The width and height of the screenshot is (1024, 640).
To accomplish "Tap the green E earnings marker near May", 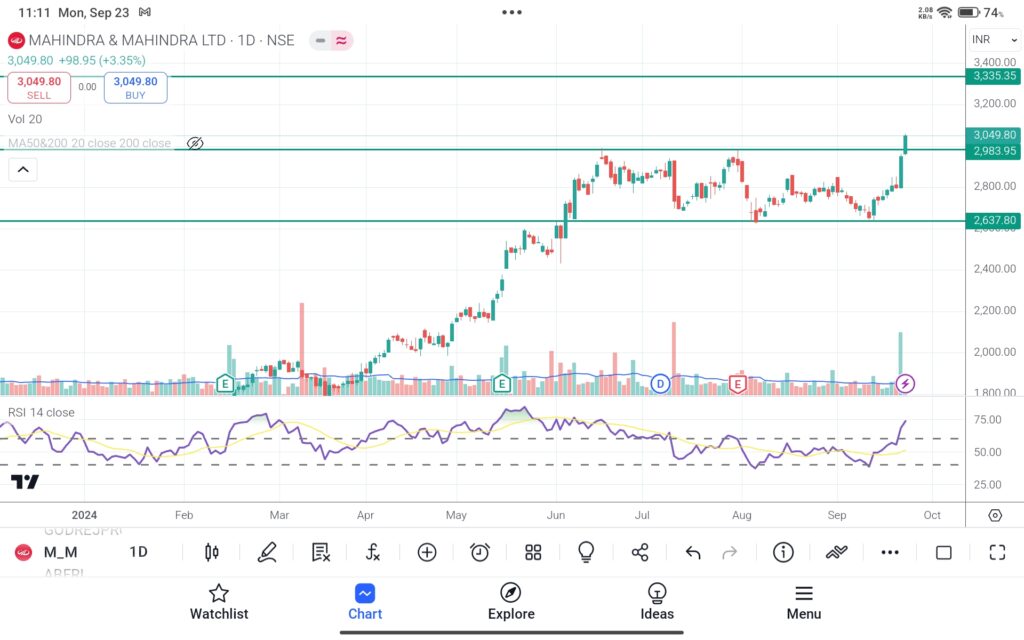I will [x=502, y=383].
